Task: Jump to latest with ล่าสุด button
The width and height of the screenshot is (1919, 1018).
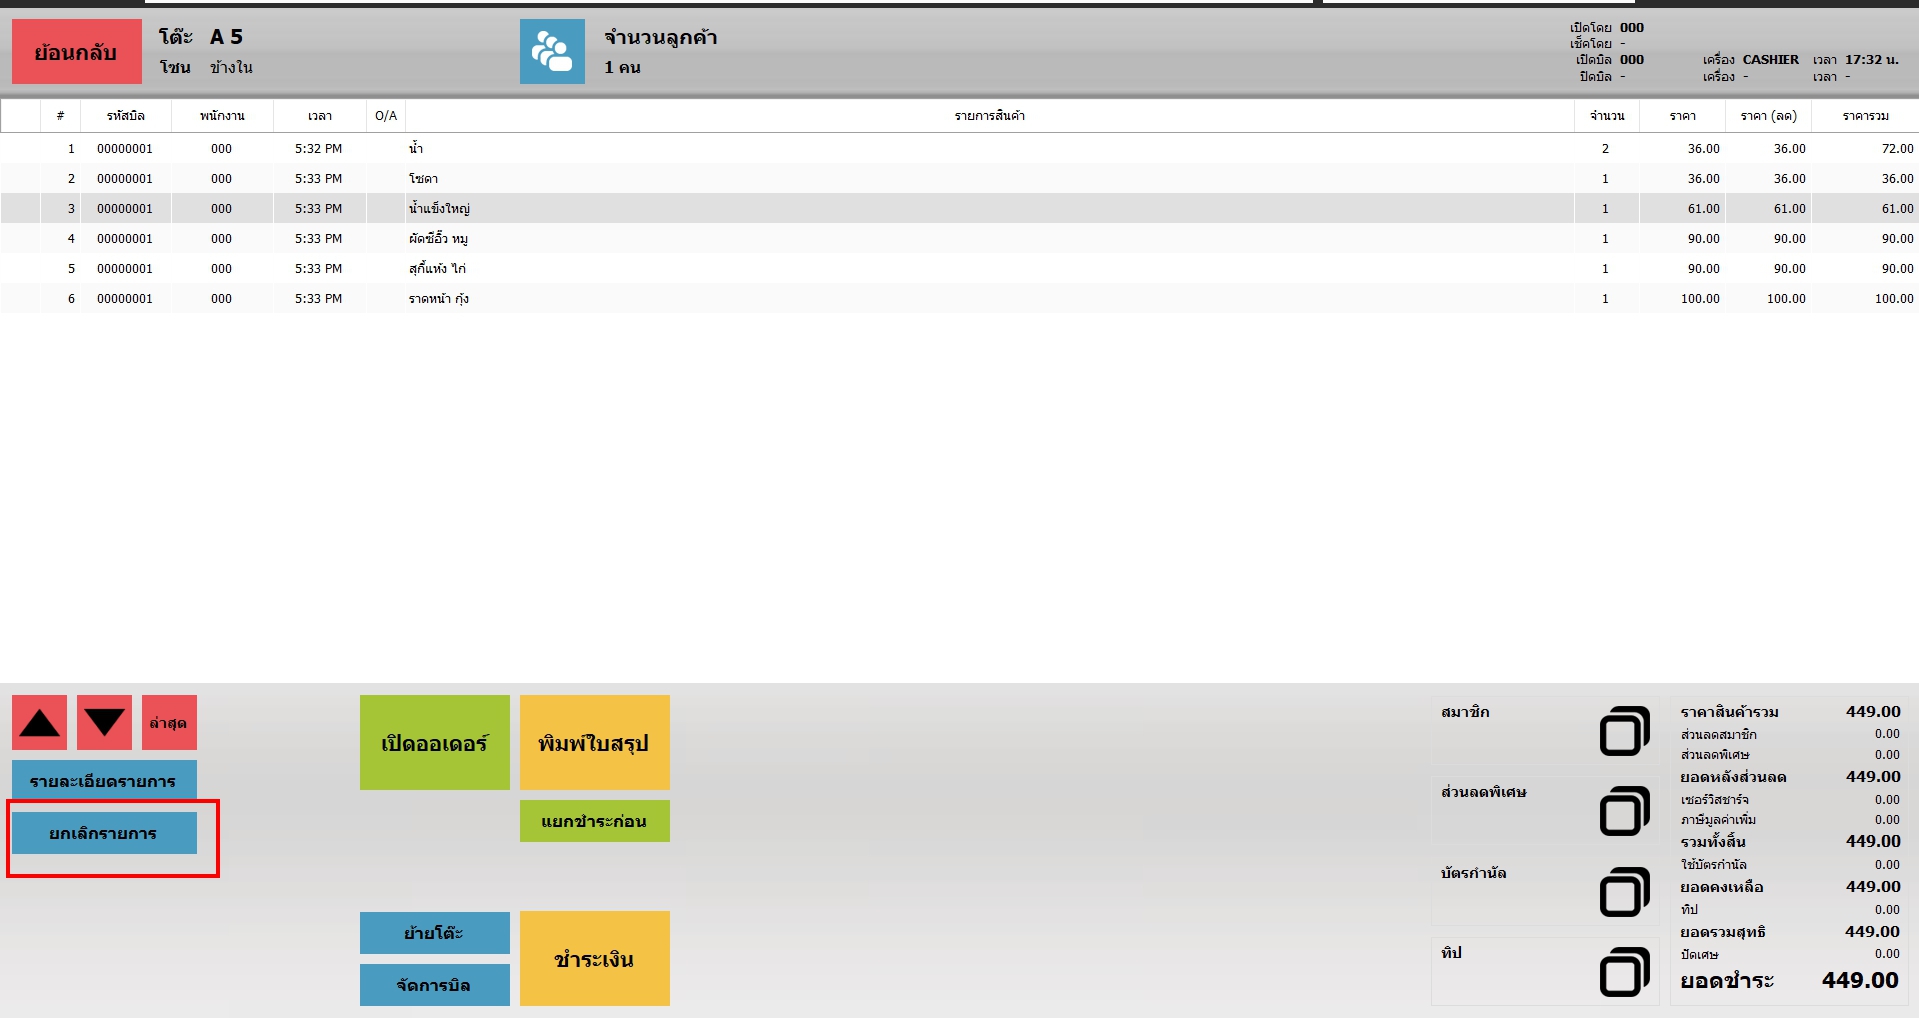Action: (169, 722)
